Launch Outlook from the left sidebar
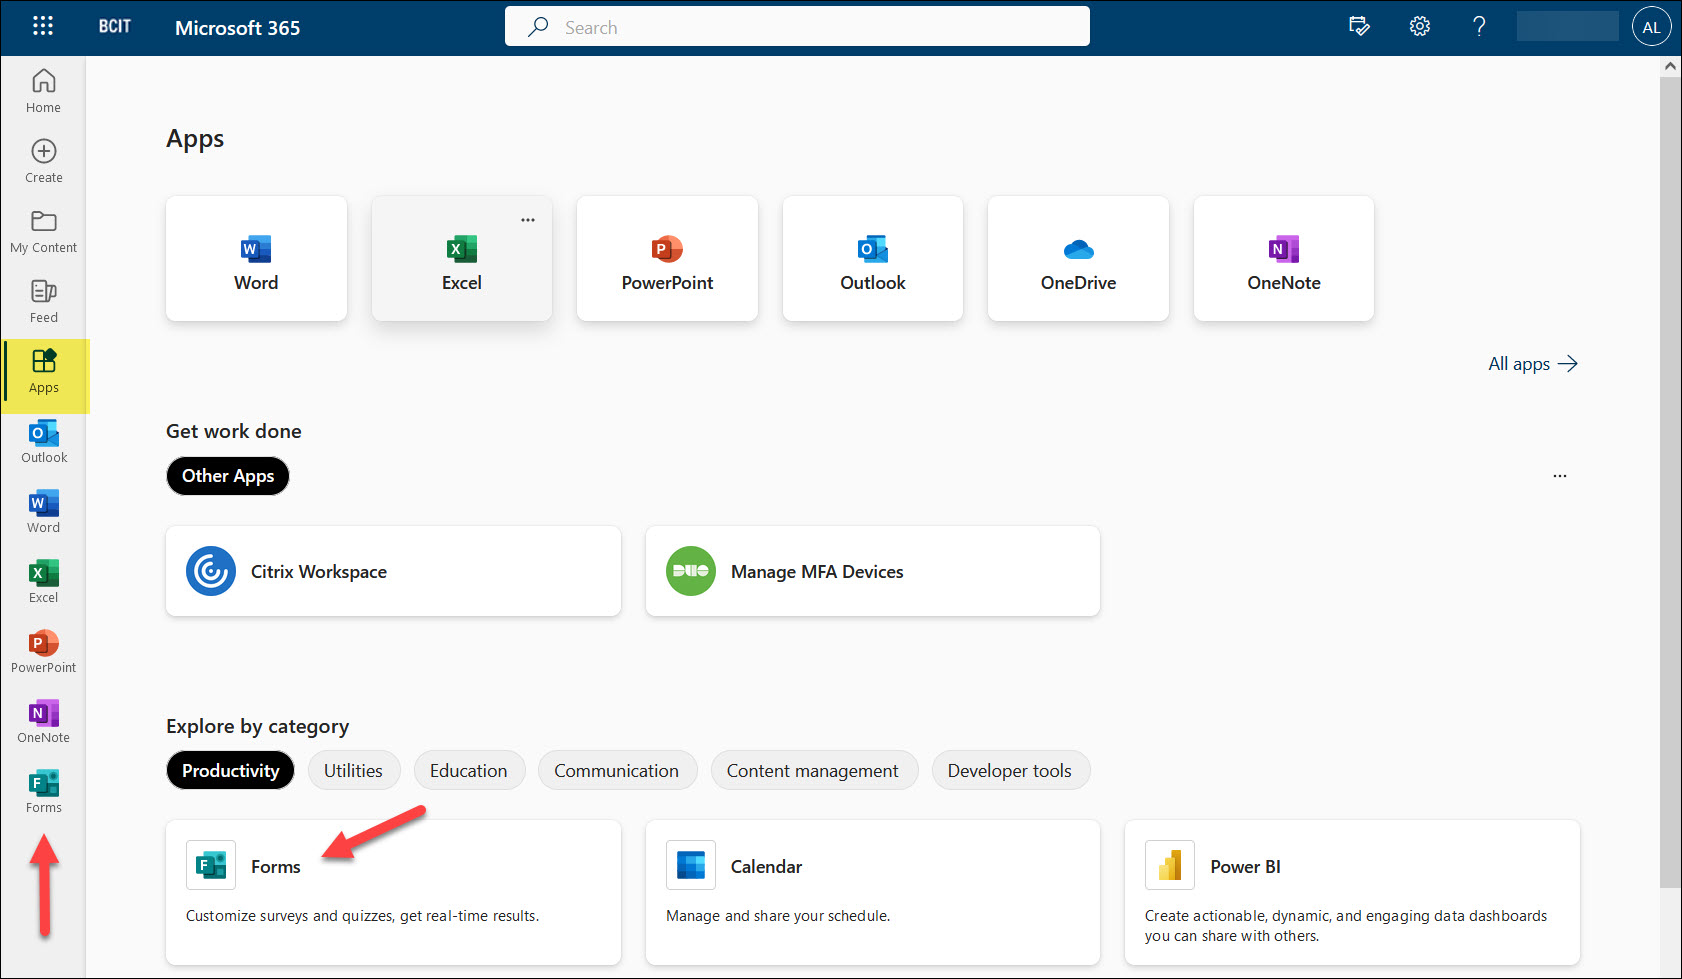Image resolution: width=1682 pixels, height=979 pixels. [x=43, y=441]
